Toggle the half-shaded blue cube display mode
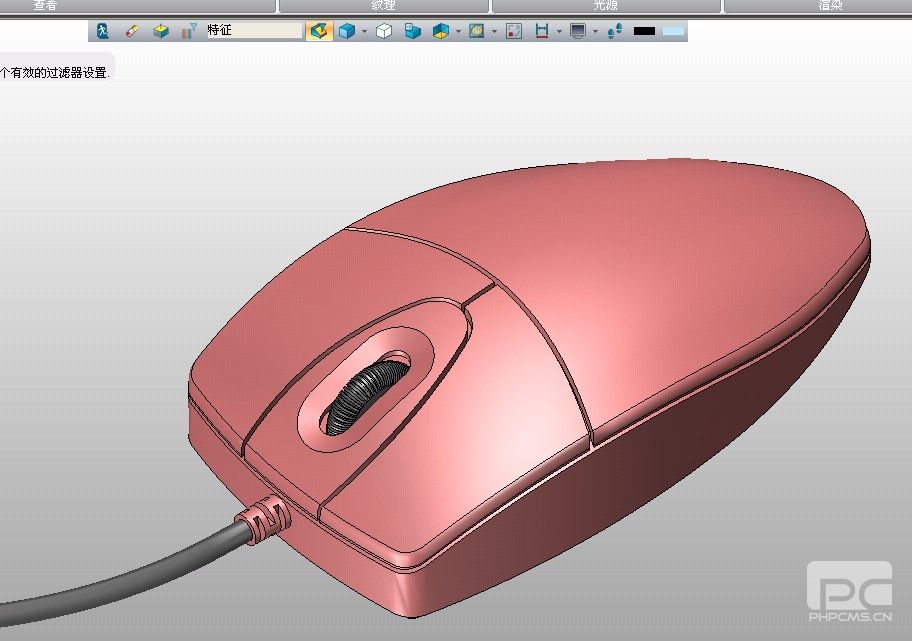912x641 pixels. click(441, 31)
